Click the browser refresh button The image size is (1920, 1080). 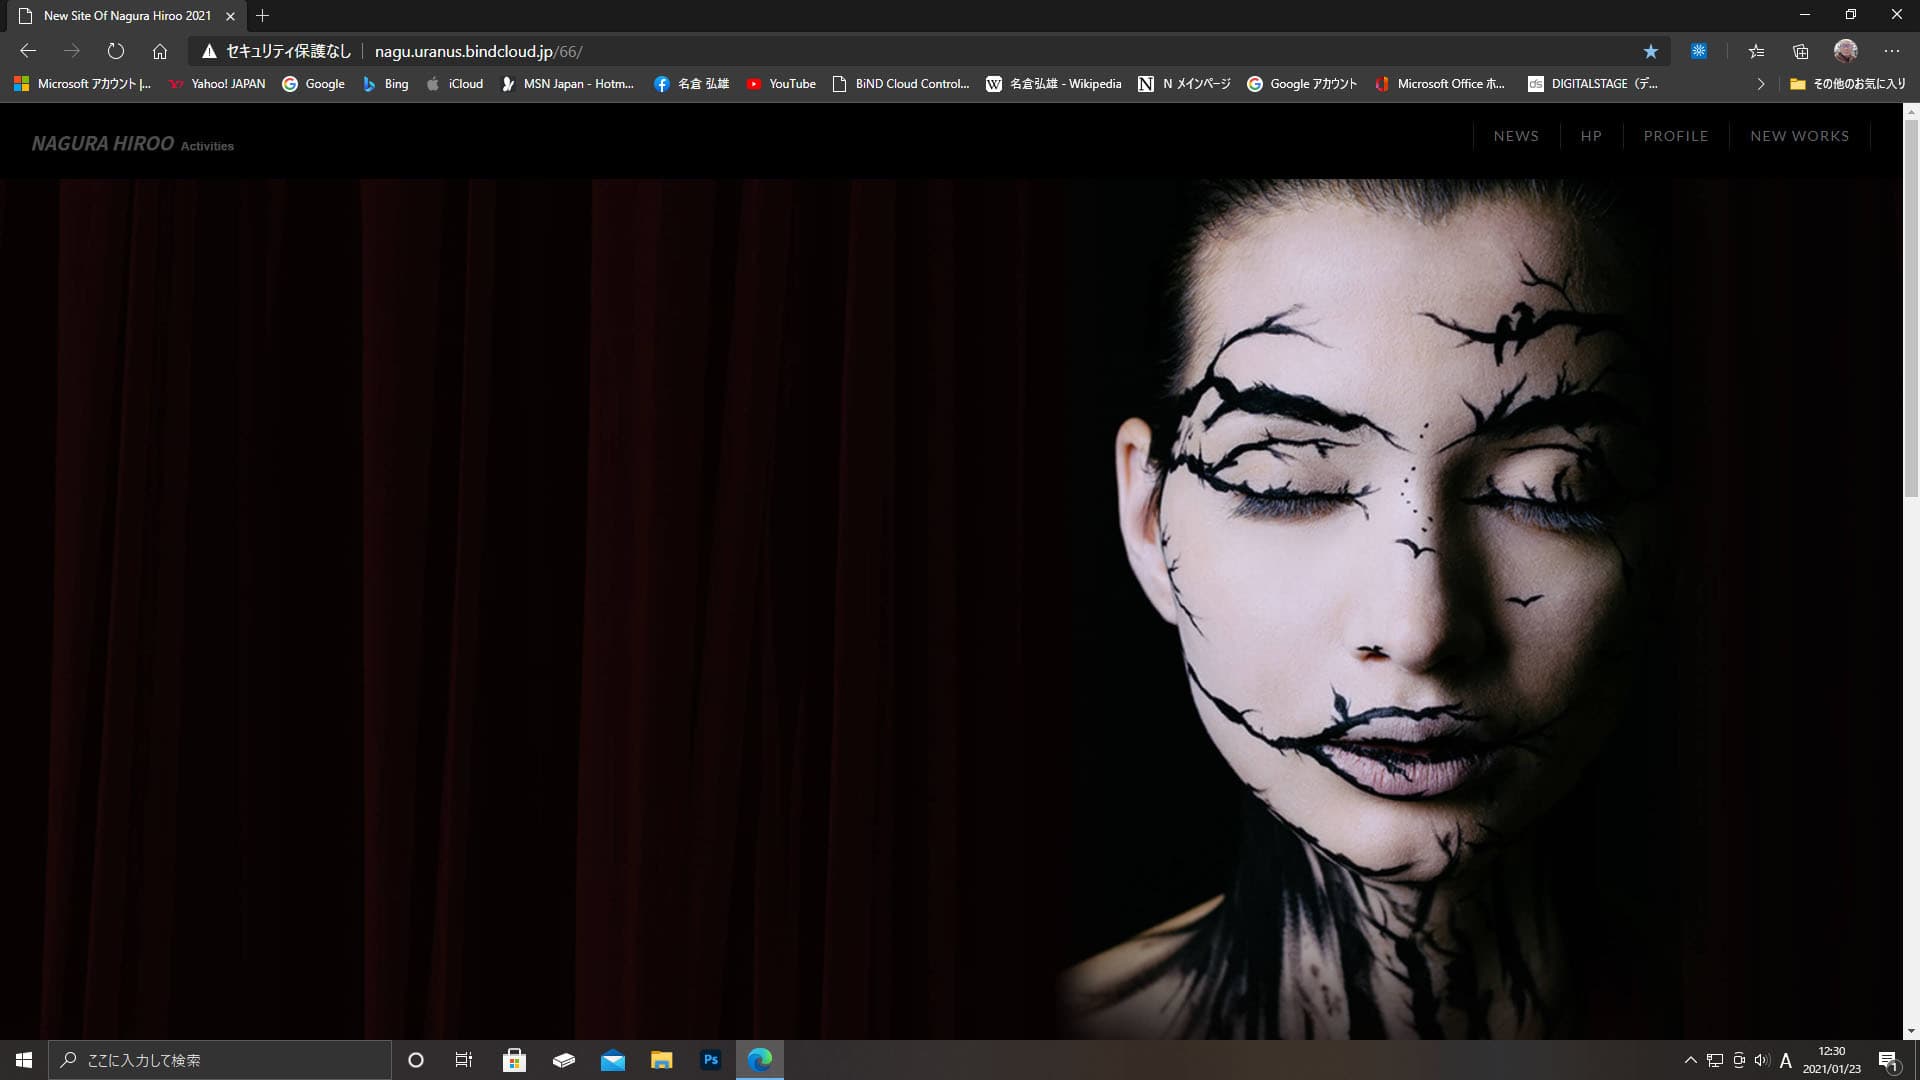(x=116, y=51)
